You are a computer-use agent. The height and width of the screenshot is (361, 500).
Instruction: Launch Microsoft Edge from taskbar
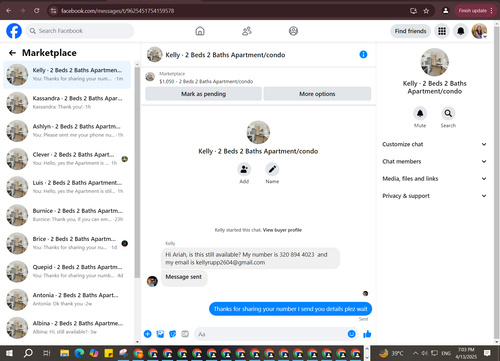point(79,353)
